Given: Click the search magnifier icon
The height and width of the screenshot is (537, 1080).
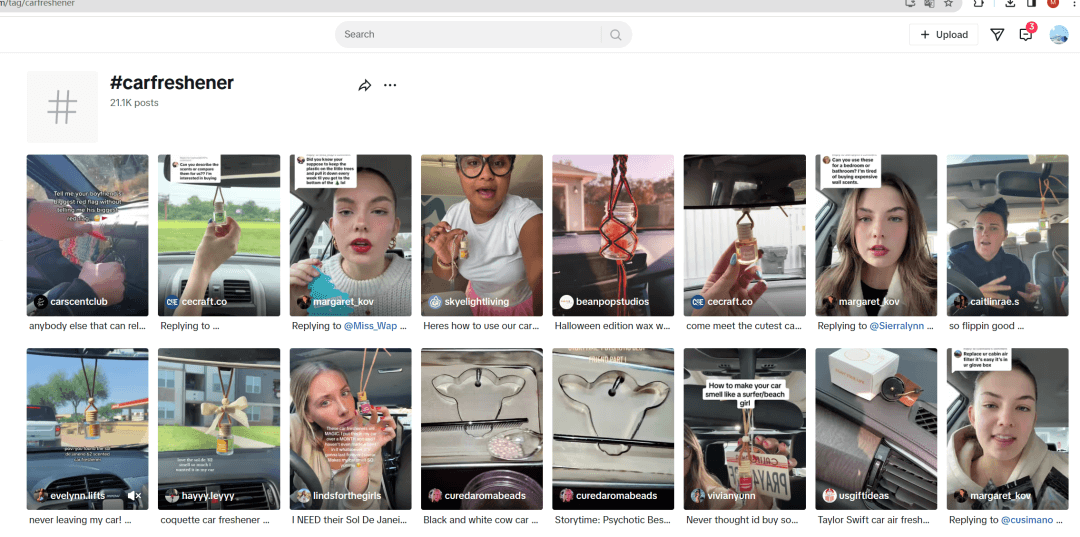Looking at the screenshot, I should click(x=616, y=34).
